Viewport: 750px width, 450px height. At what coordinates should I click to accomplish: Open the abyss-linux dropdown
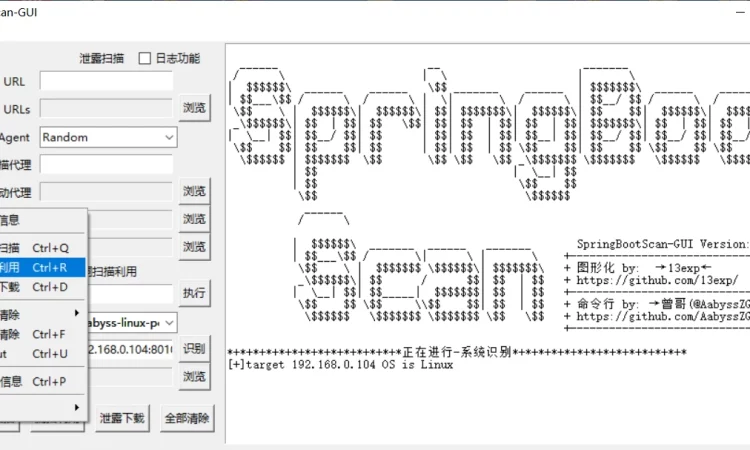(x=132, y=323)
